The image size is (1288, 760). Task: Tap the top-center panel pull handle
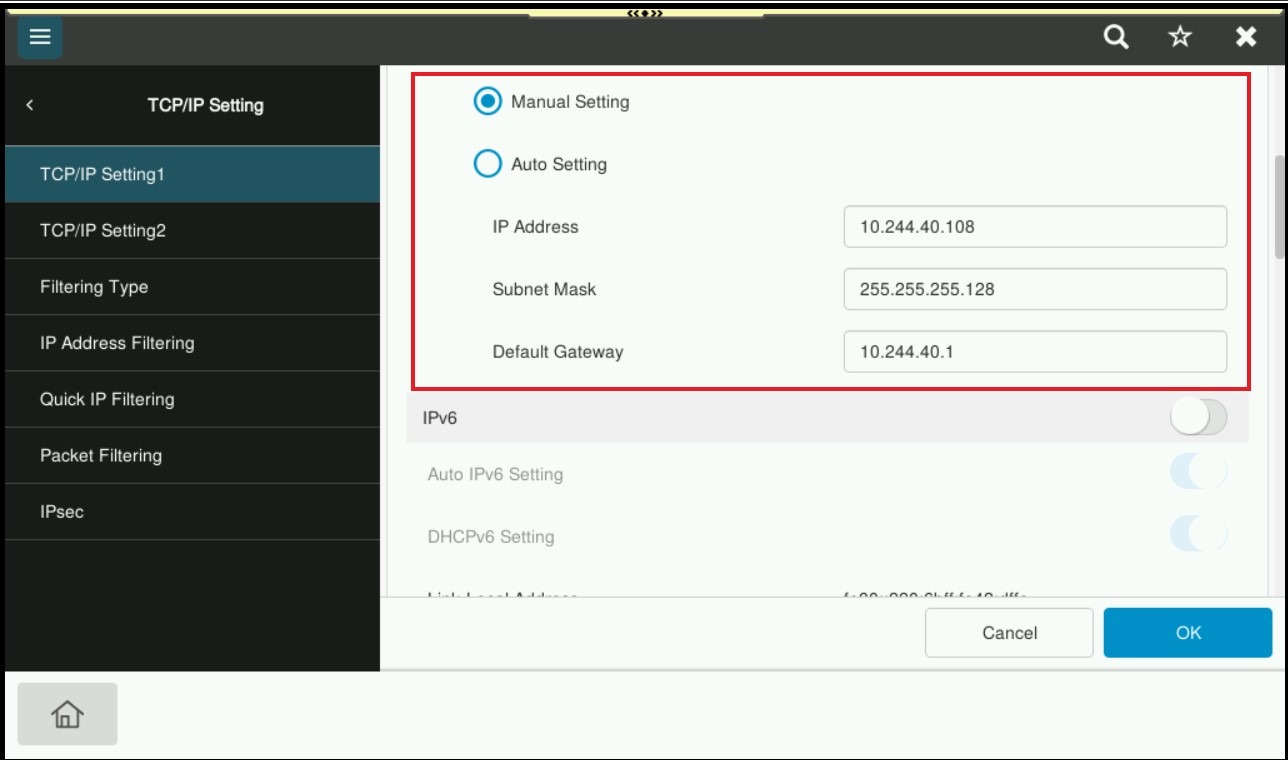(645, 13)
